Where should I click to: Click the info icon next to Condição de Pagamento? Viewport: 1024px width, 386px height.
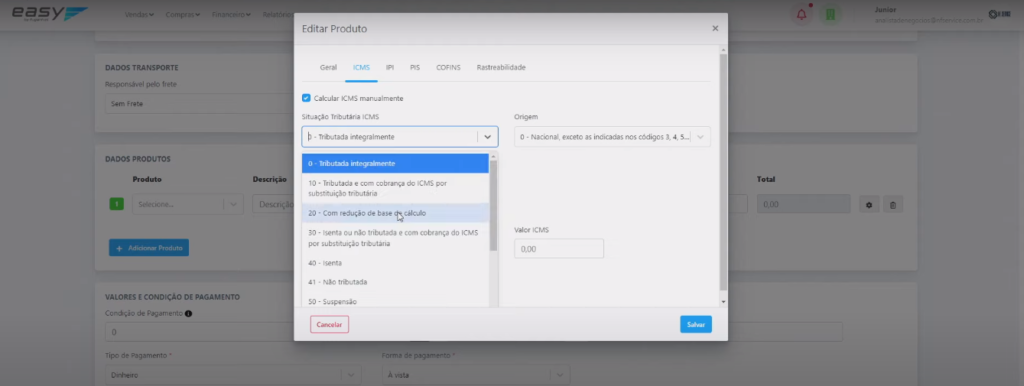[188, 314]
